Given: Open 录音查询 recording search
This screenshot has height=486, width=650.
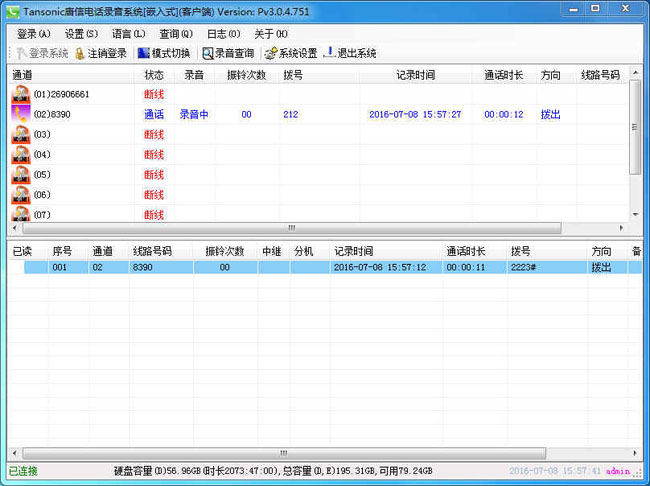Looking at the screenshot, I should (x=208, y=53).
